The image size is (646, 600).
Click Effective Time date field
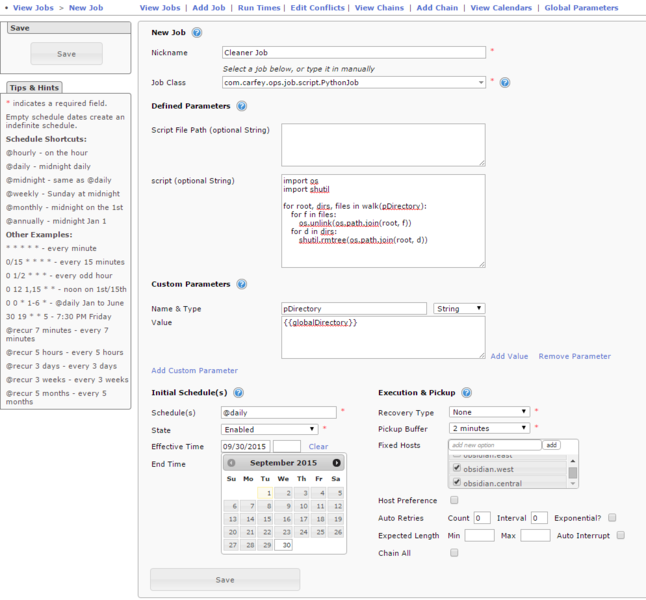pyautogui.click(x=246, y=446)
